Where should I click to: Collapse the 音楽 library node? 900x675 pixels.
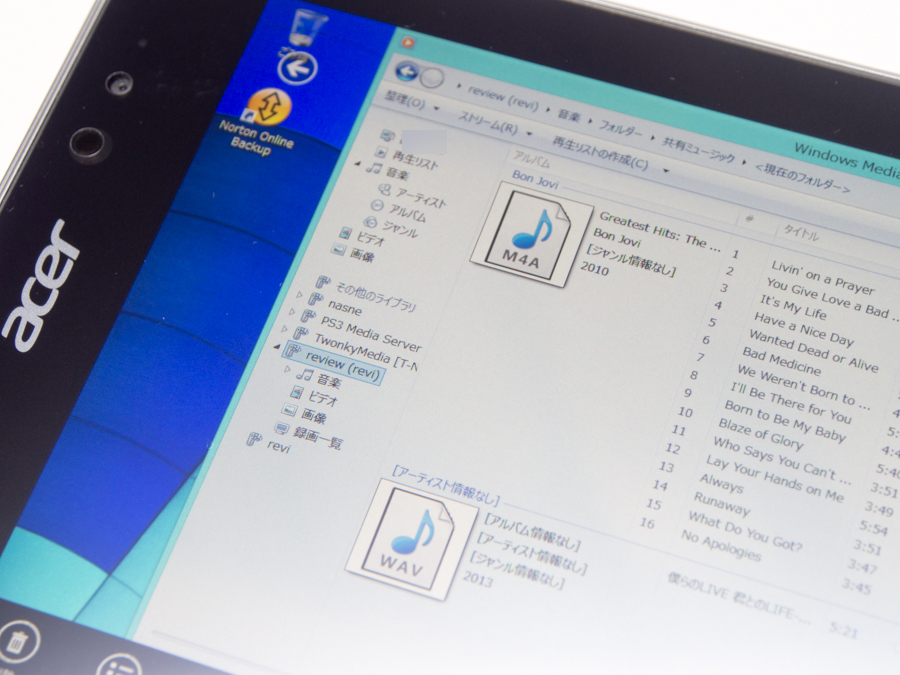tap(358, 164)
